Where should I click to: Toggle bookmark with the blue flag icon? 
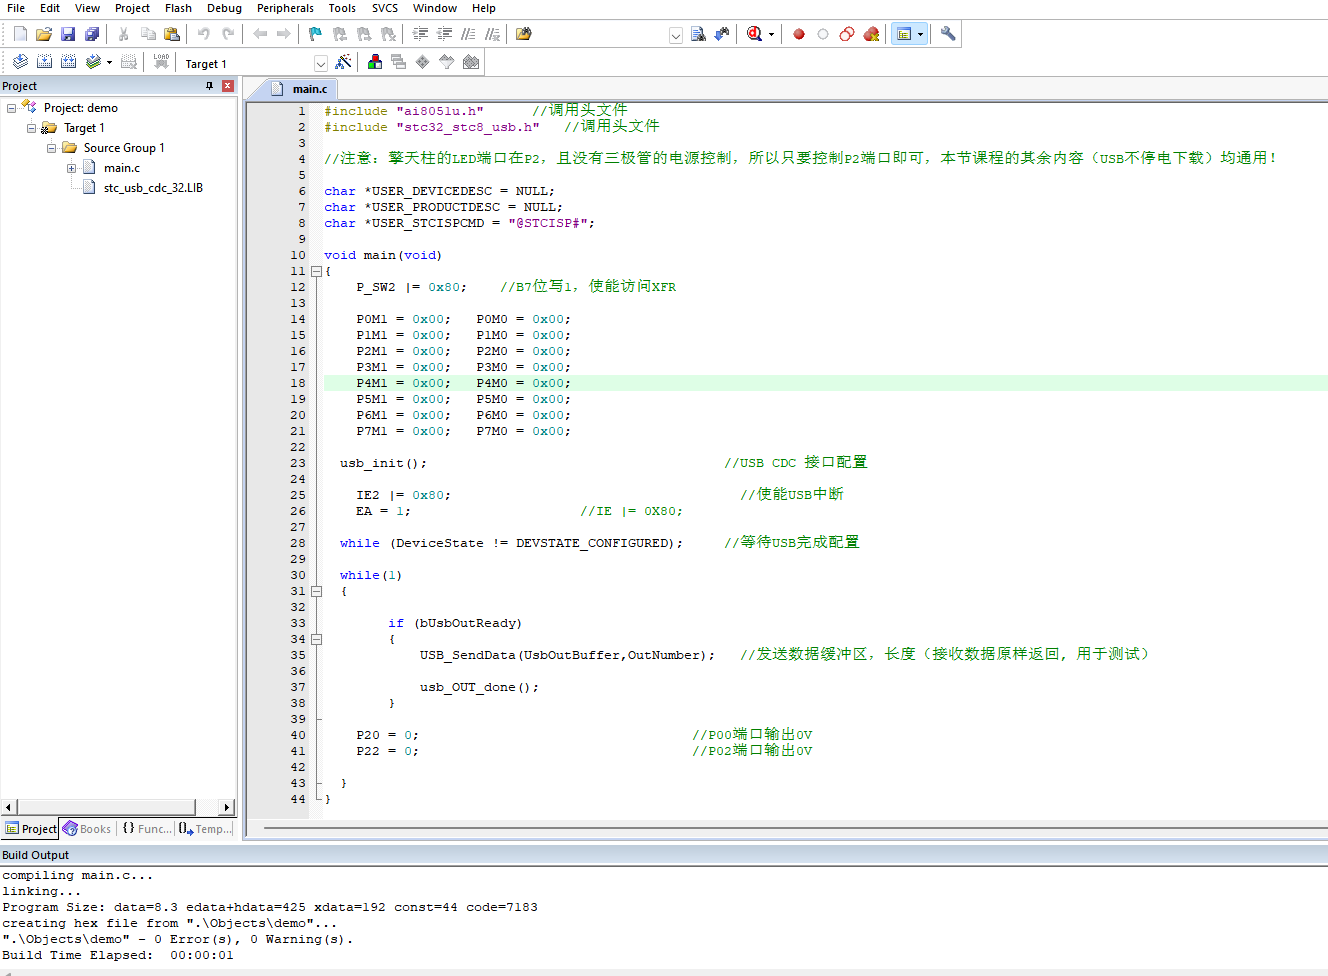(x=315, y=34)
